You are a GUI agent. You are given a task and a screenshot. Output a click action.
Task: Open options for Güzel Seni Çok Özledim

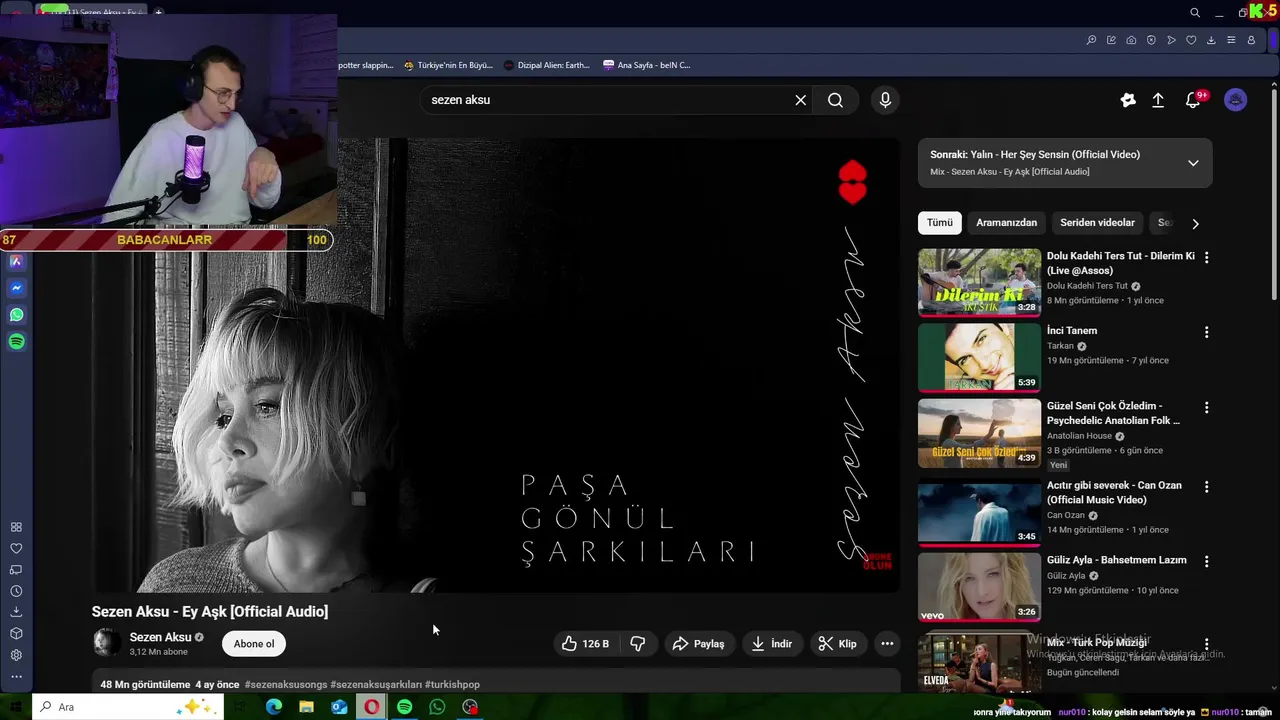pyautogui.click(x=1206, y=408)
